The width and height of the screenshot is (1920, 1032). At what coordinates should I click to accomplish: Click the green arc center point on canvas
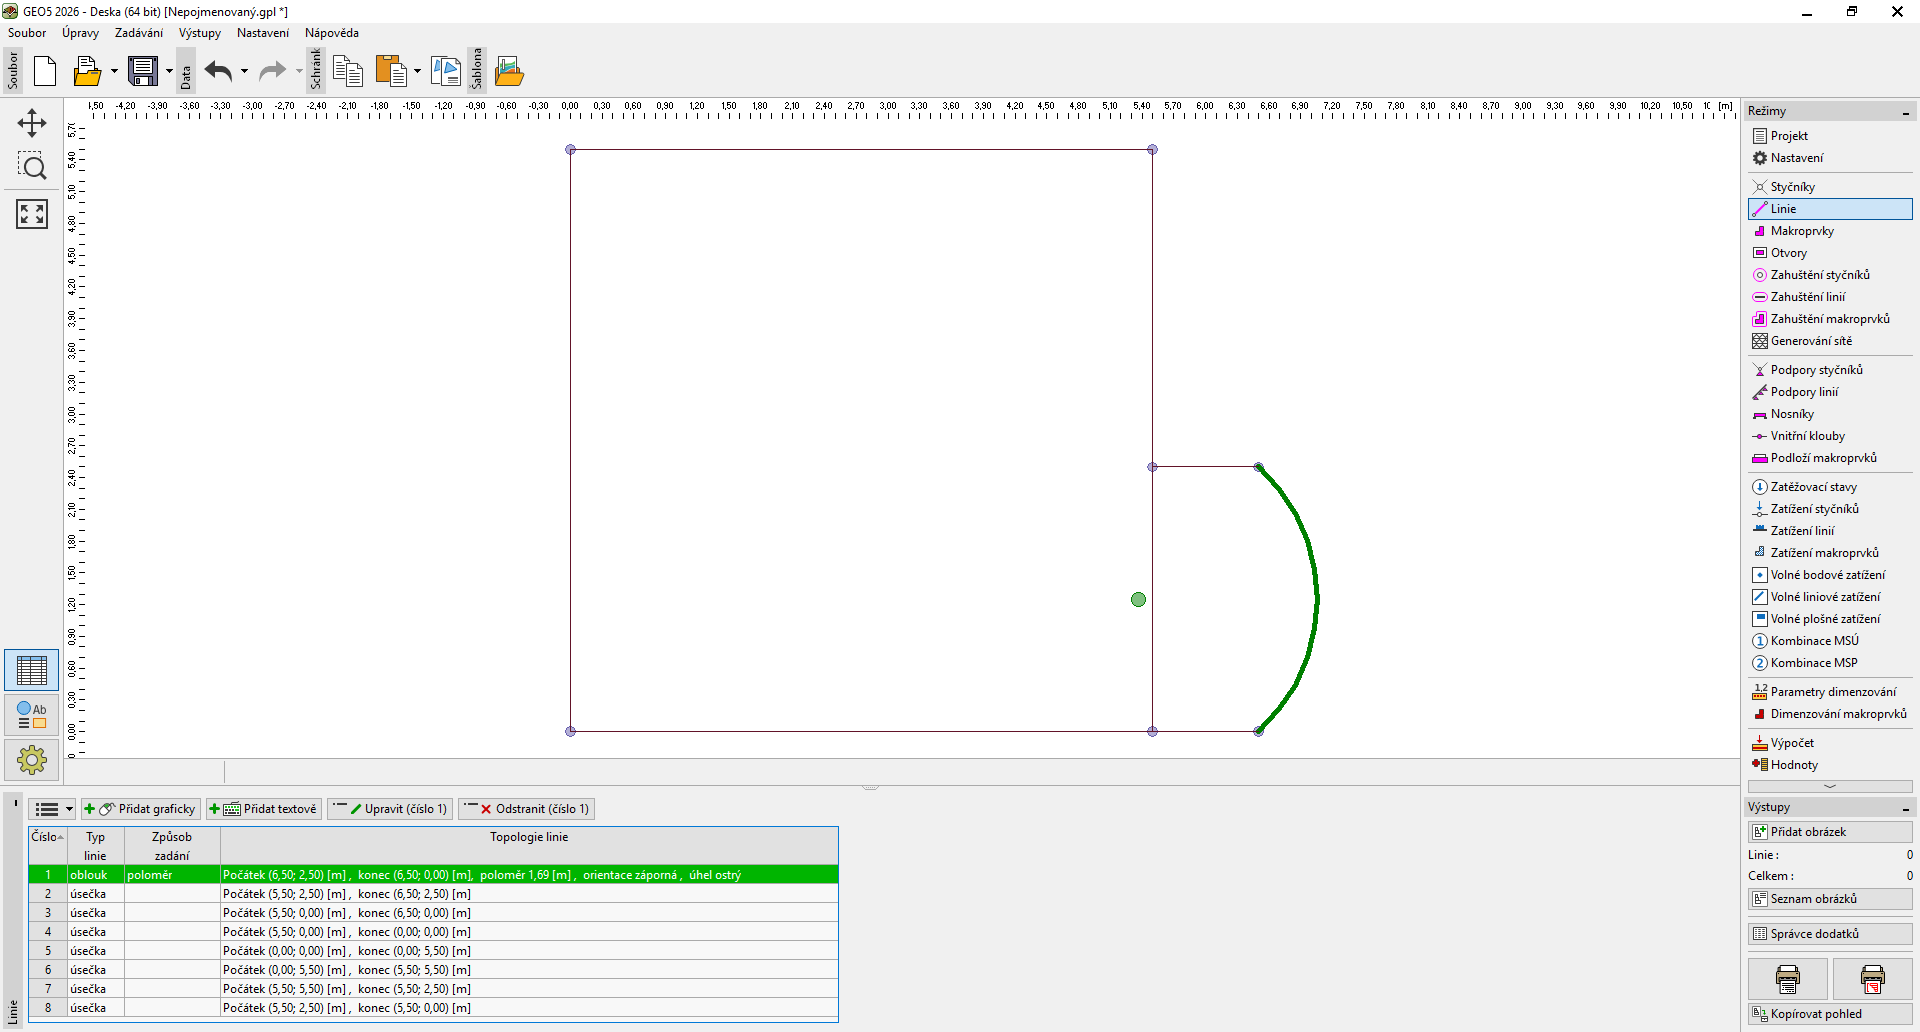pyautogui.click(x=1138, y=600)
